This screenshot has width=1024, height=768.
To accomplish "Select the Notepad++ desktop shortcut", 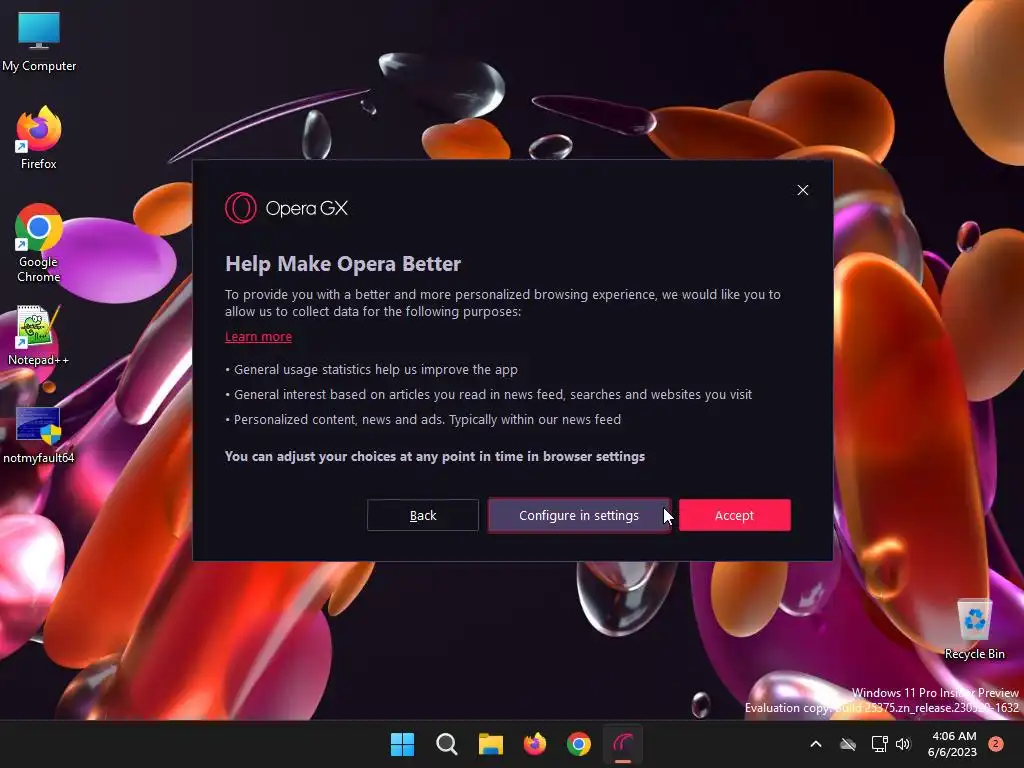I will 39,336.
